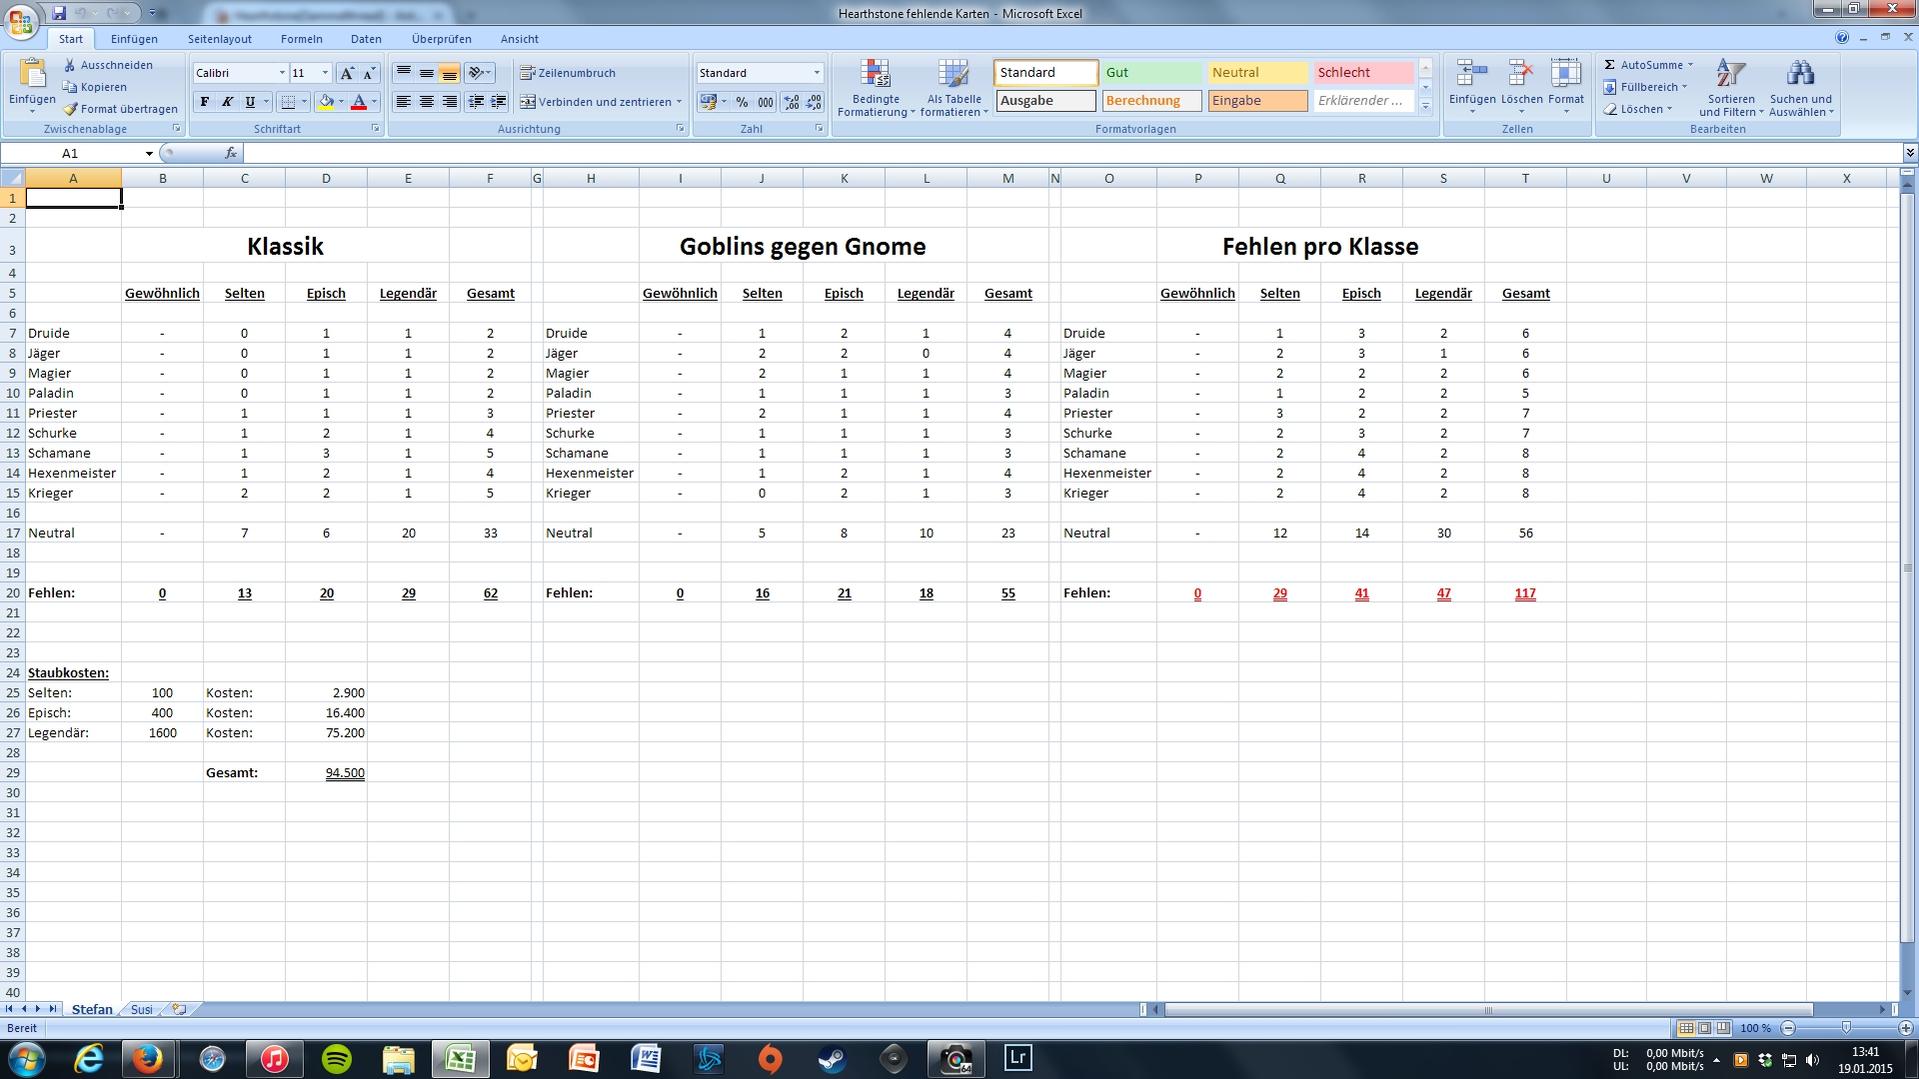Align text right

click(x=449, y=102)
